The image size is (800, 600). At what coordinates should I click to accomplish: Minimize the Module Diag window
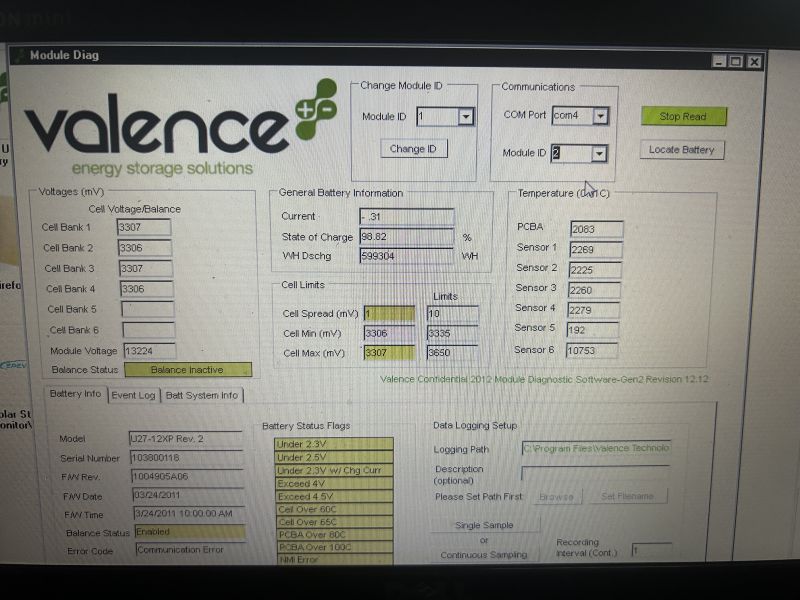coord(719,62)
